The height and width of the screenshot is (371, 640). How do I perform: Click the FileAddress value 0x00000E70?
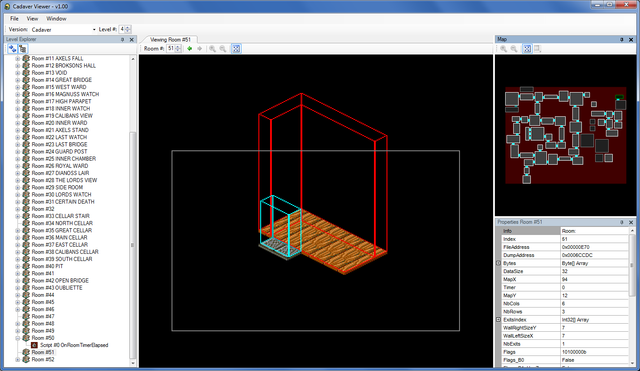coord(594,247)
